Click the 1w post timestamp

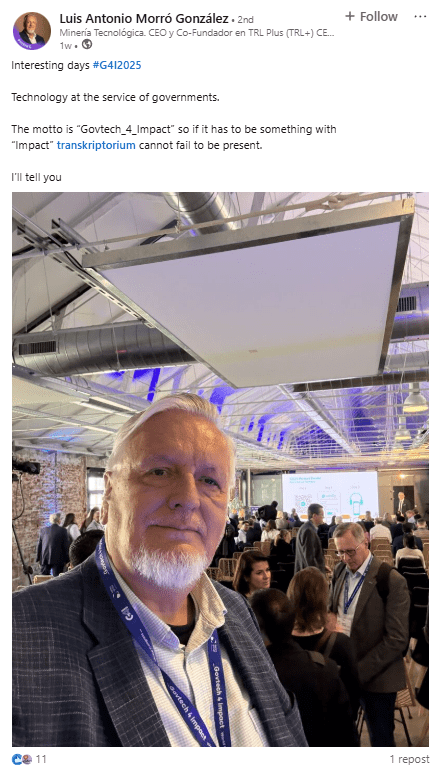click(x=65, y=45)
